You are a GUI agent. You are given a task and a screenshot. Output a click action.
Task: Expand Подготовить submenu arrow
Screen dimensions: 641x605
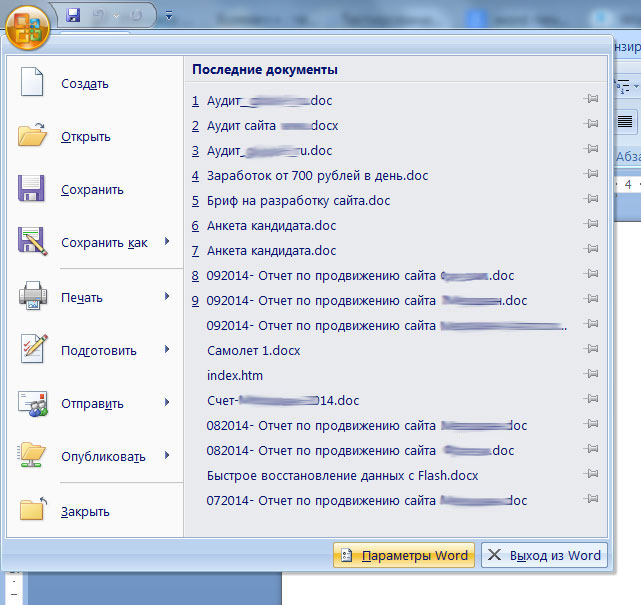point(167,349)
